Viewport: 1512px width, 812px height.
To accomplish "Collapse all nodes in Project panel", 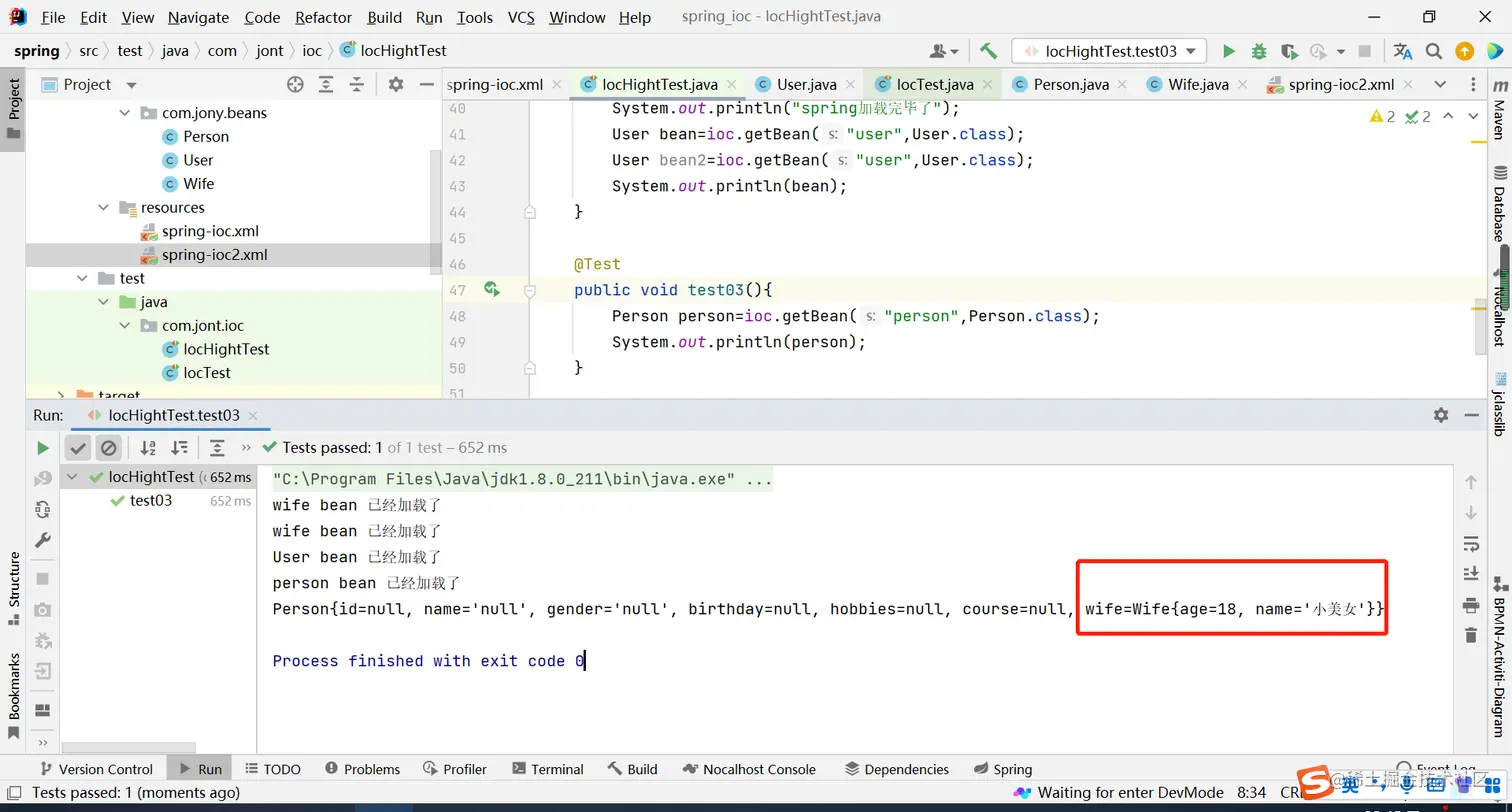I will click(356, 85).
